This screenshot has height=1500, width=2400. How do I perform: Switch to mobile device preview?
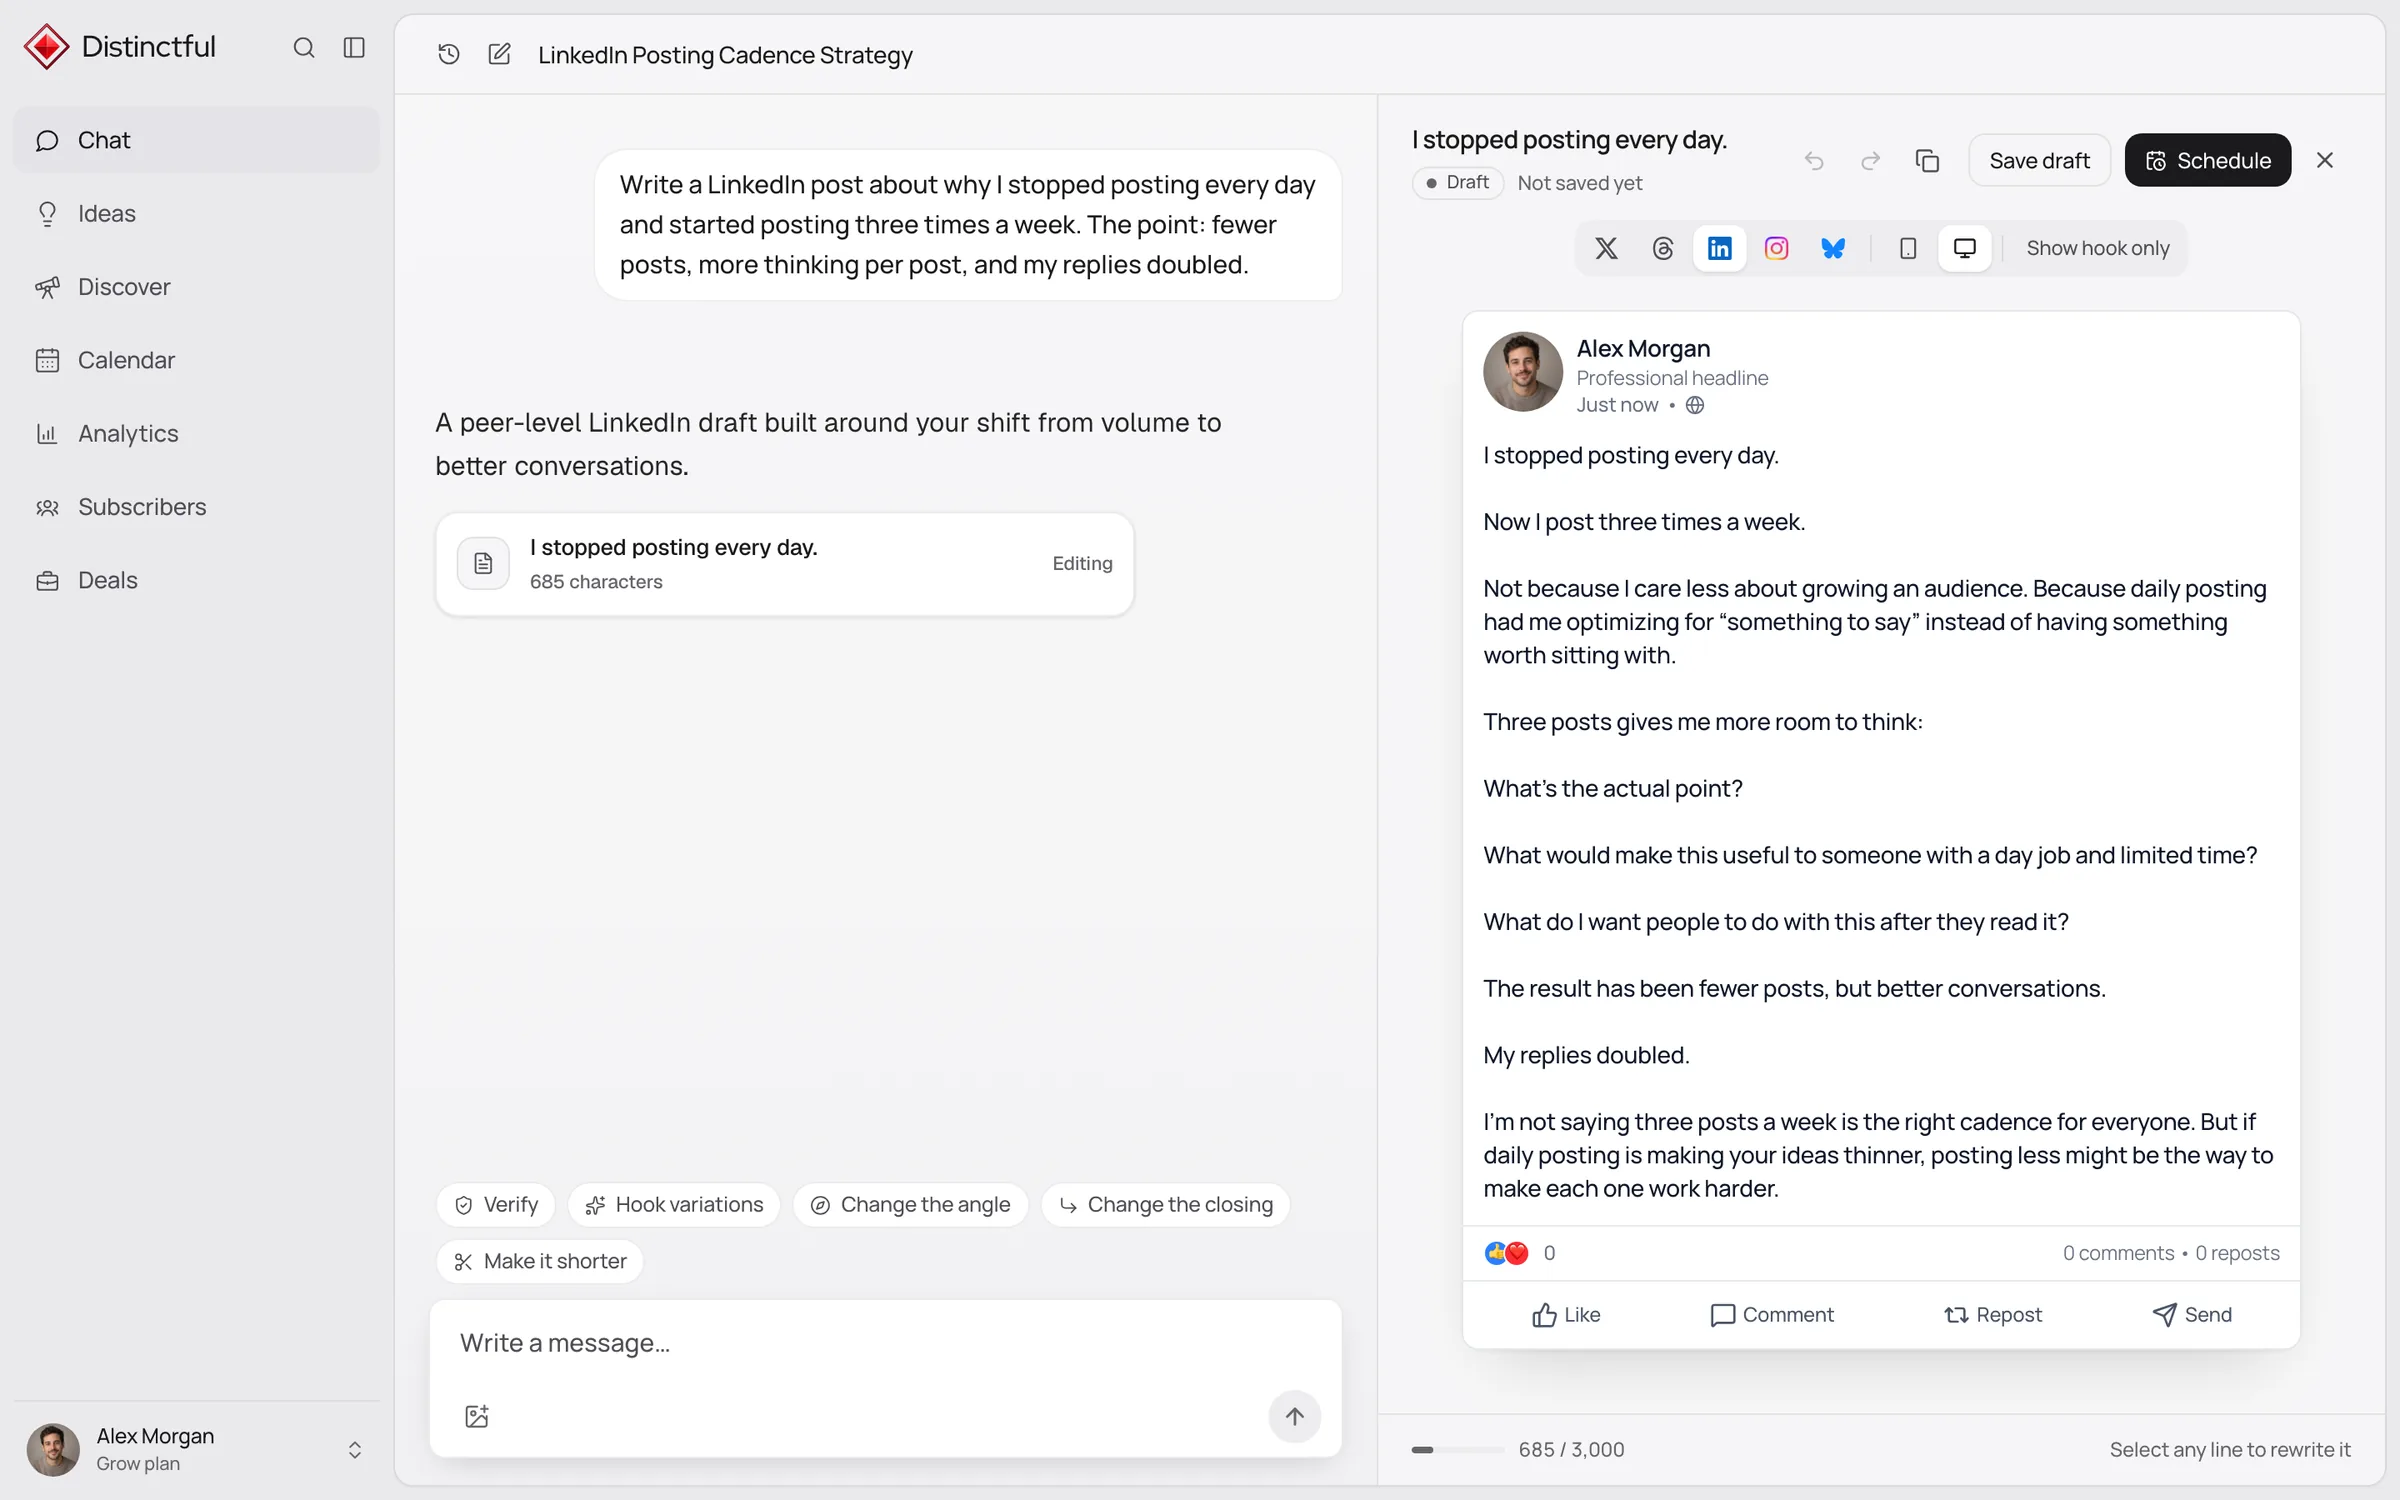[x=1908, y=248]
